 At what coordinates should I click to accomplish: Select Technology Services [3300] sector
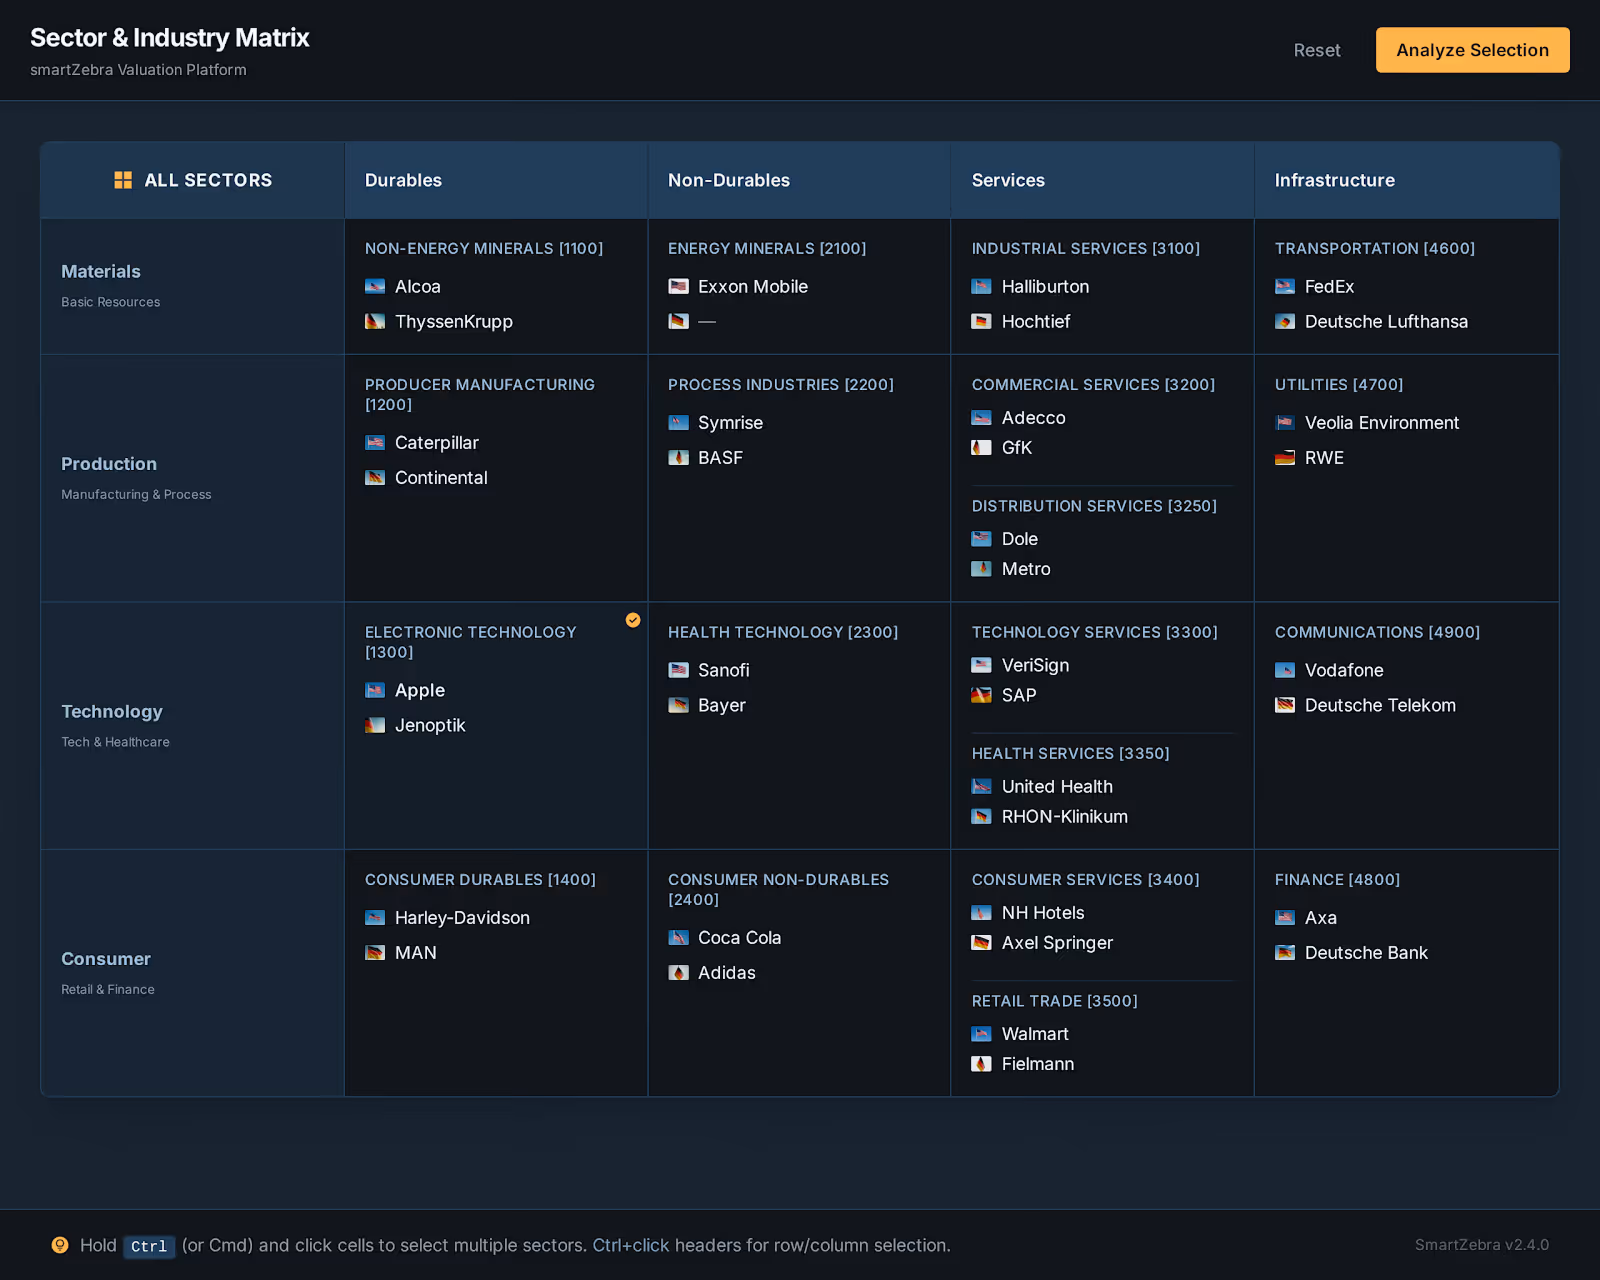(x=1102, y=664)
